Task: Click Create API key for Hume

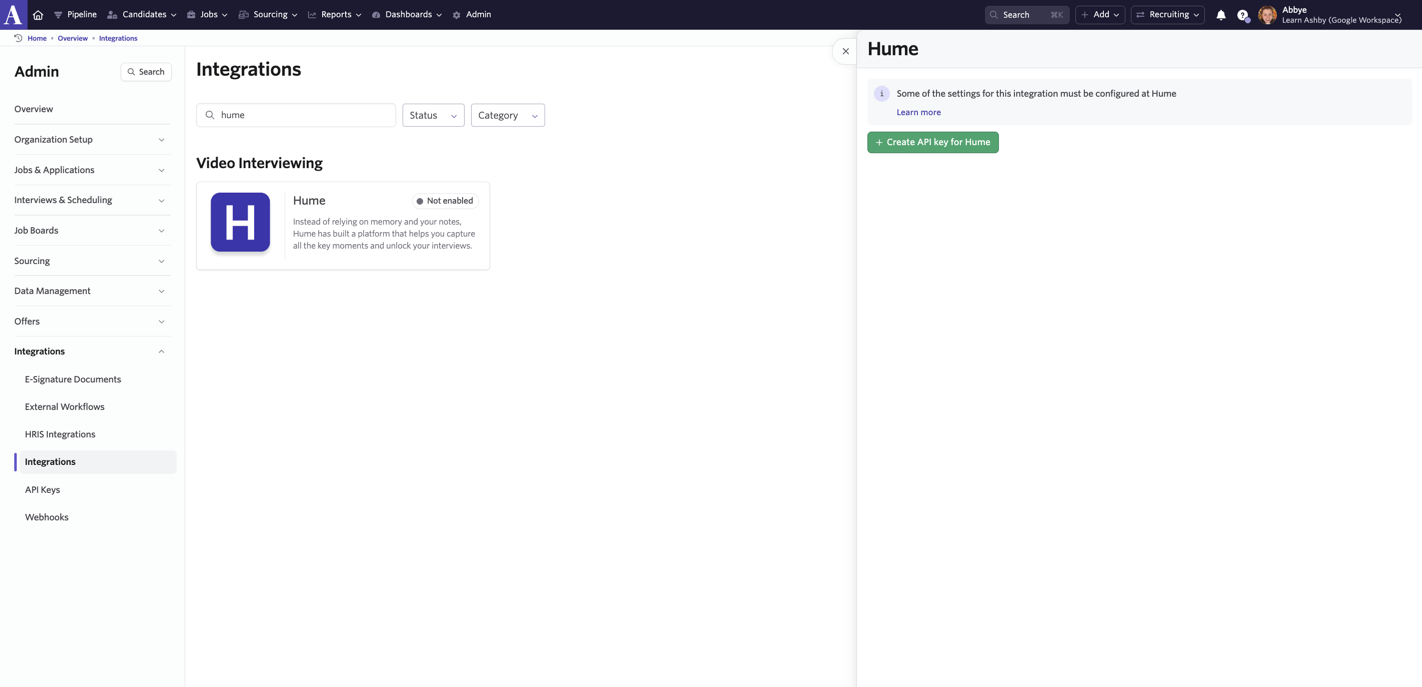Action: [933, 142]
